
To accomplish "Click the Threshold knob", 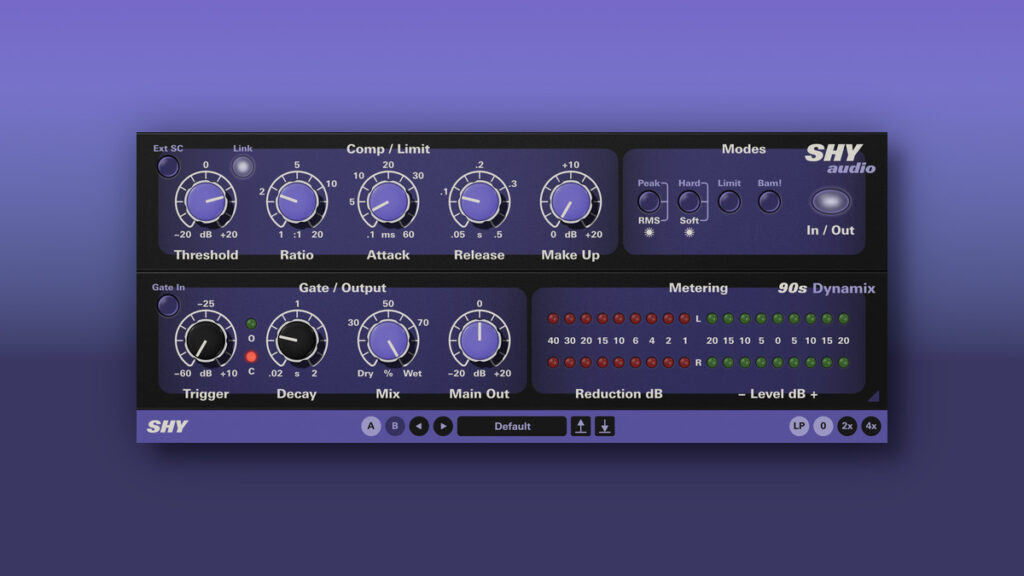I will tap(206, 201).
